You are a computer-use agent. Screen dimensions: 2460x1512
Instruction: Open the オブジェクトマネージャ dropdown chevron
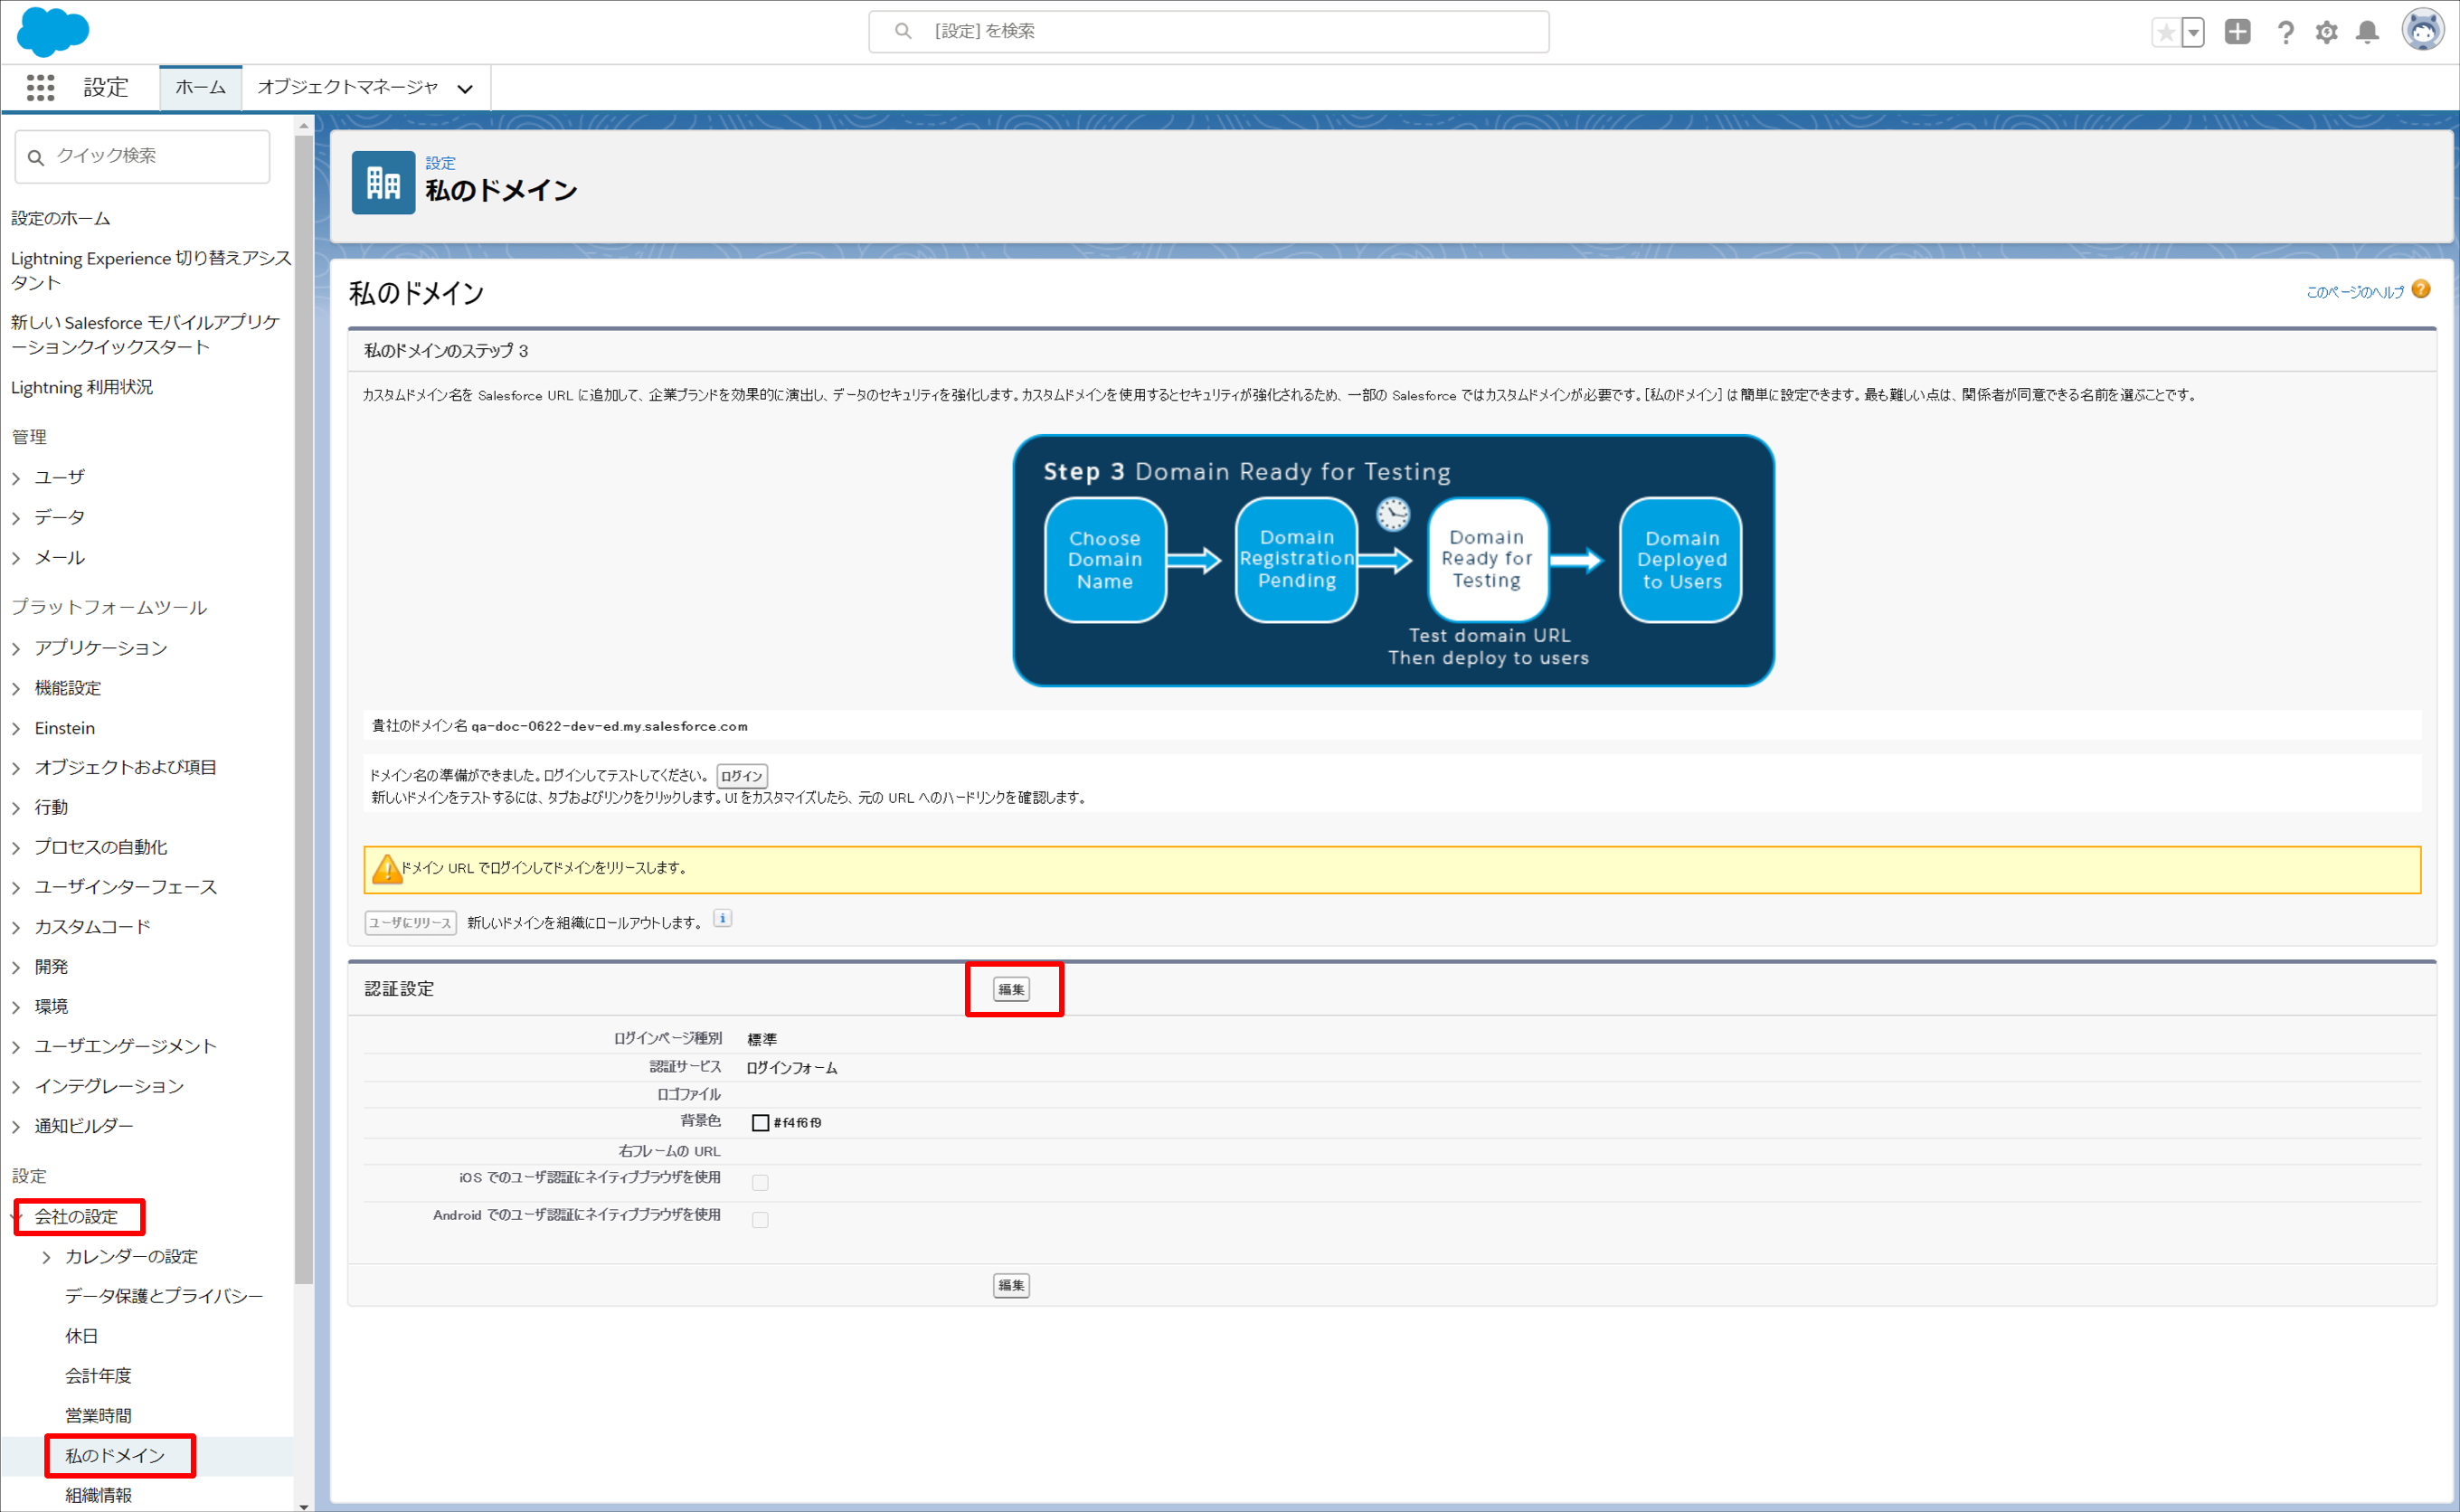point(465,89)
